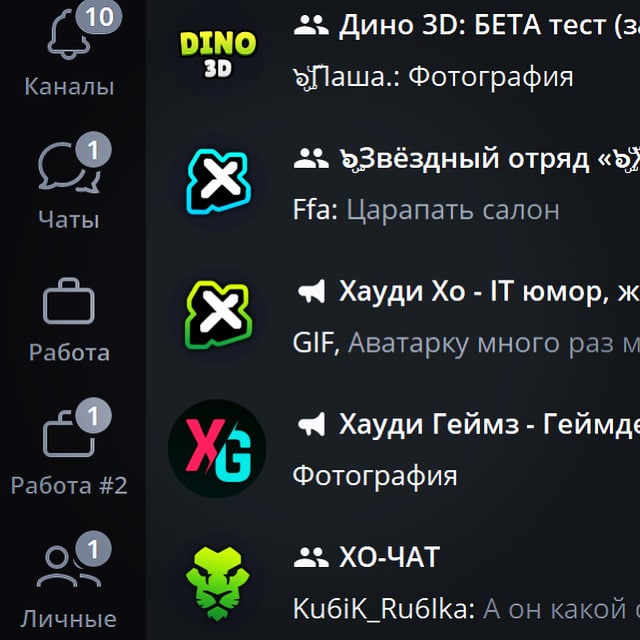
Task: Click the XG avatar of Хауди Геймз
Action: (218, 448)
